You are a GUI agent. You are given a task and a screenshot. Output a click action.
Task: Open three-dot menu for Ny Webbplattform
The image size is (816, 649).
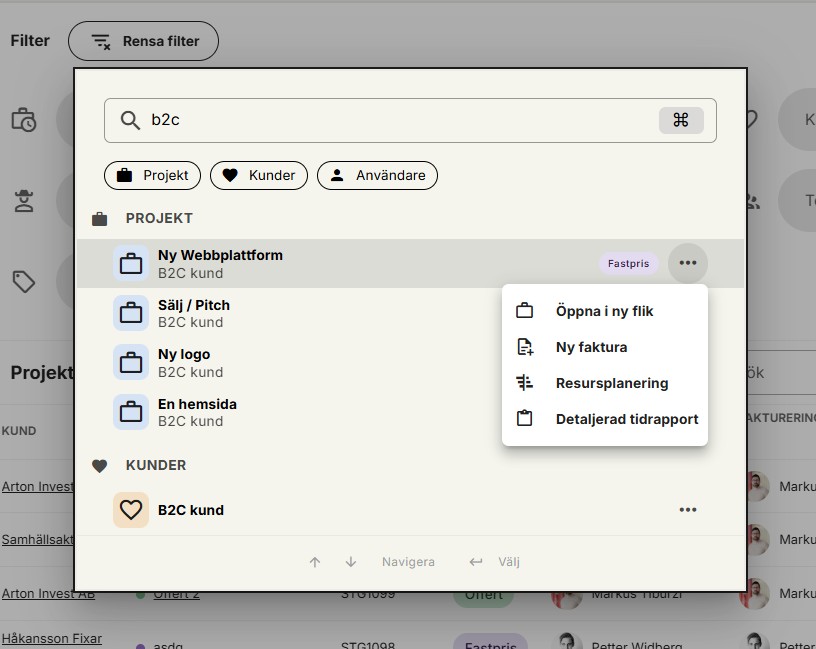687,264
